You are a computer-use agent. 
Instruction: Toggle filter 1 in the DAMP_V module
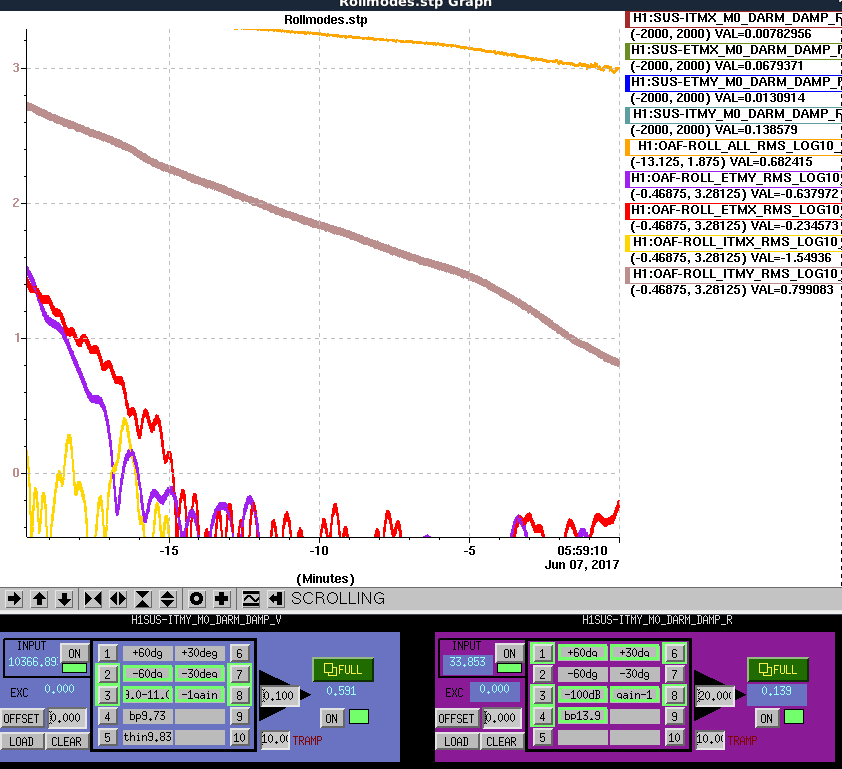point(107,653)
